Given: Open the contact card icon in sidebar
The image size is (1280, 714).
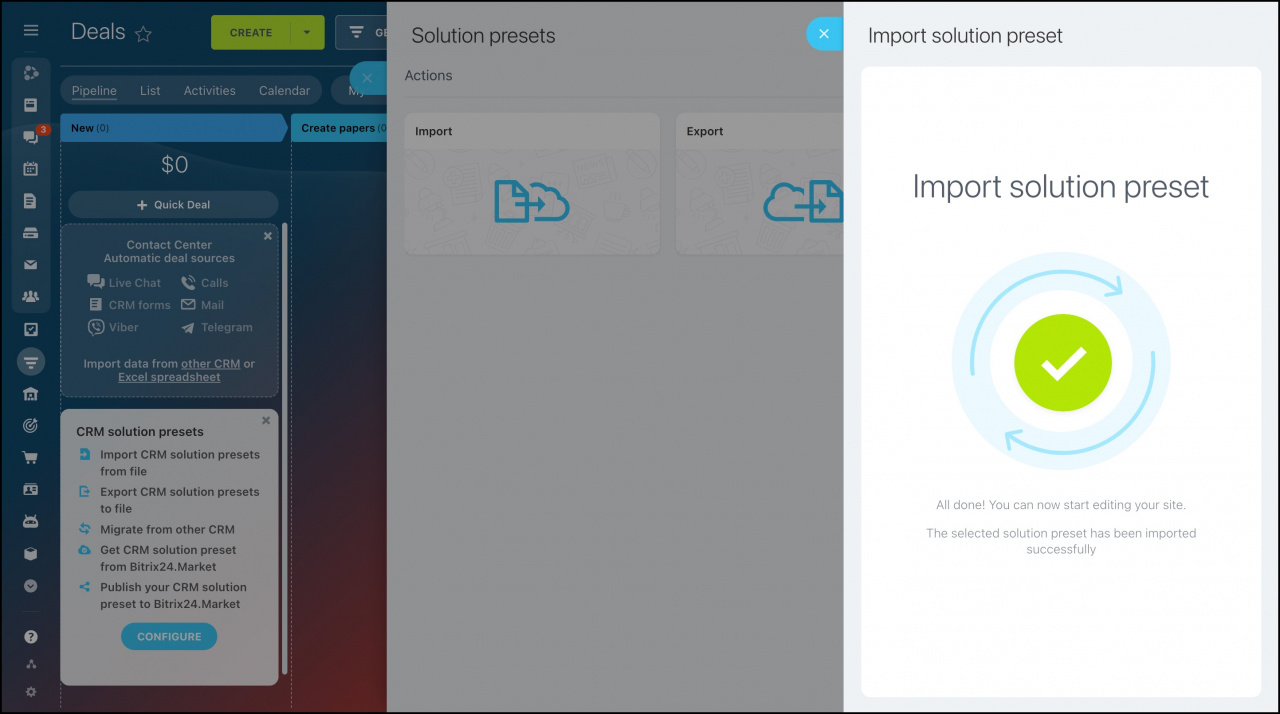Looking at the screenshot, I should [31, 490].
